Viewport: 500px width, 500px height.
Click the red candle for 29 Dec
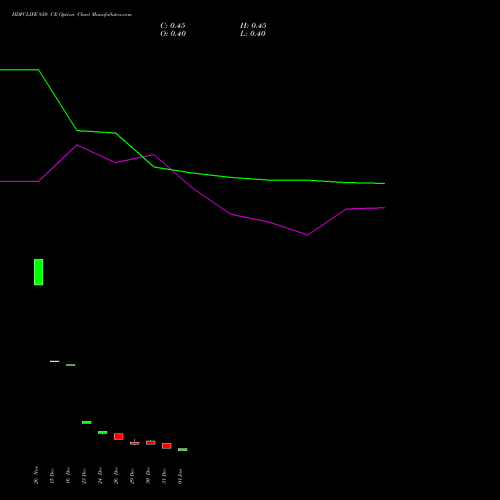135,443
